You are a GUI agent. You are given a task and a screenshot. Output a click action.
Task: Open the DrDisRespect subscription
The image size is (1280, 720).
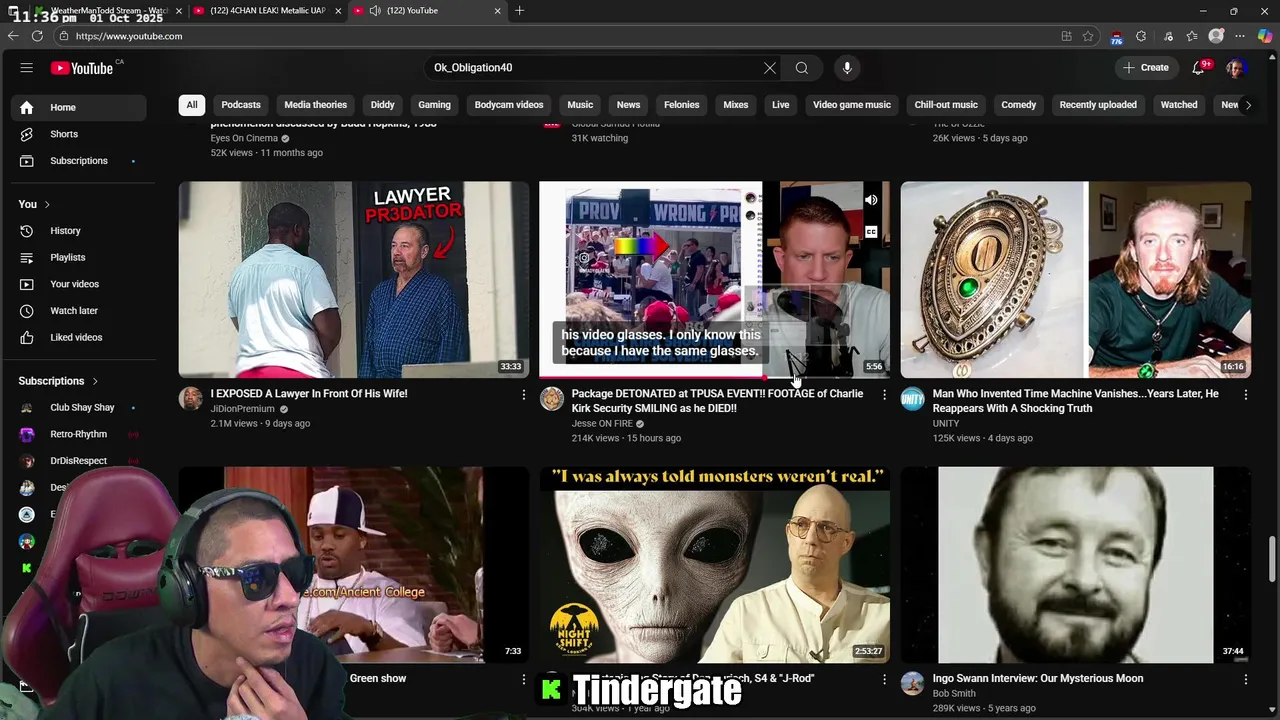pos(78,461)
